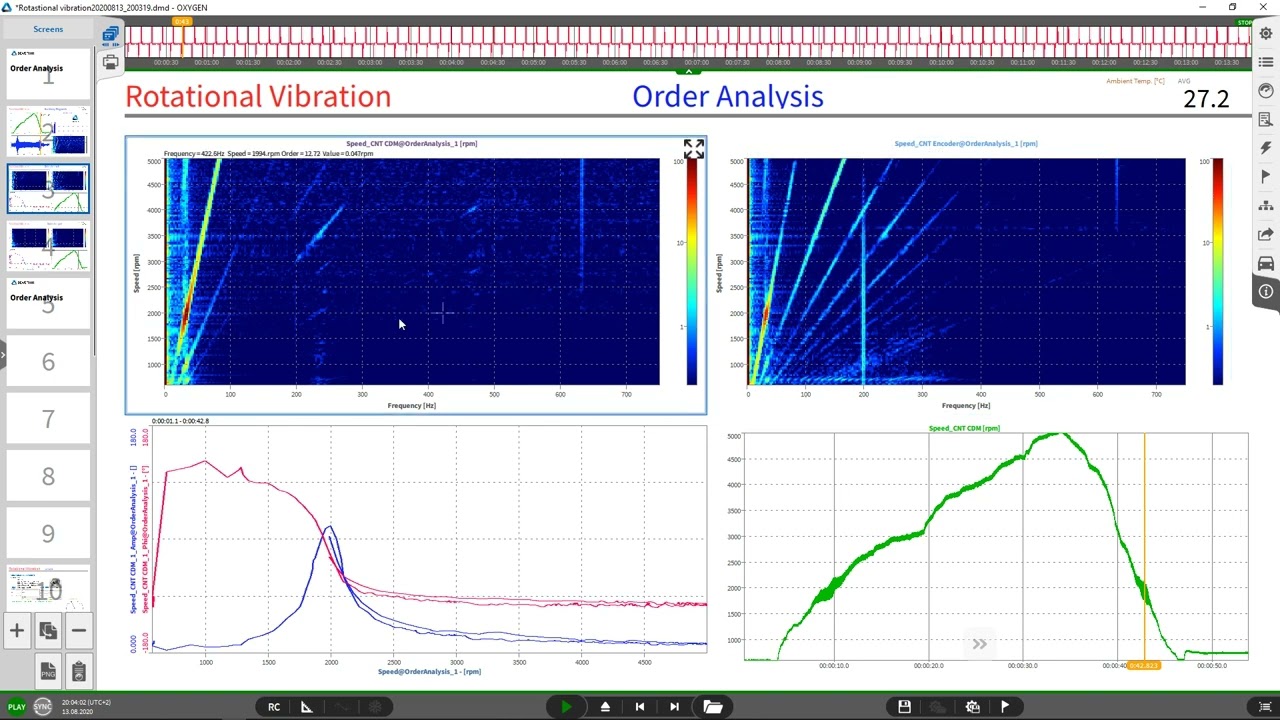Save file with floppy disk icon
This screenshot has height=720, width=1280.
pos(904,707)
